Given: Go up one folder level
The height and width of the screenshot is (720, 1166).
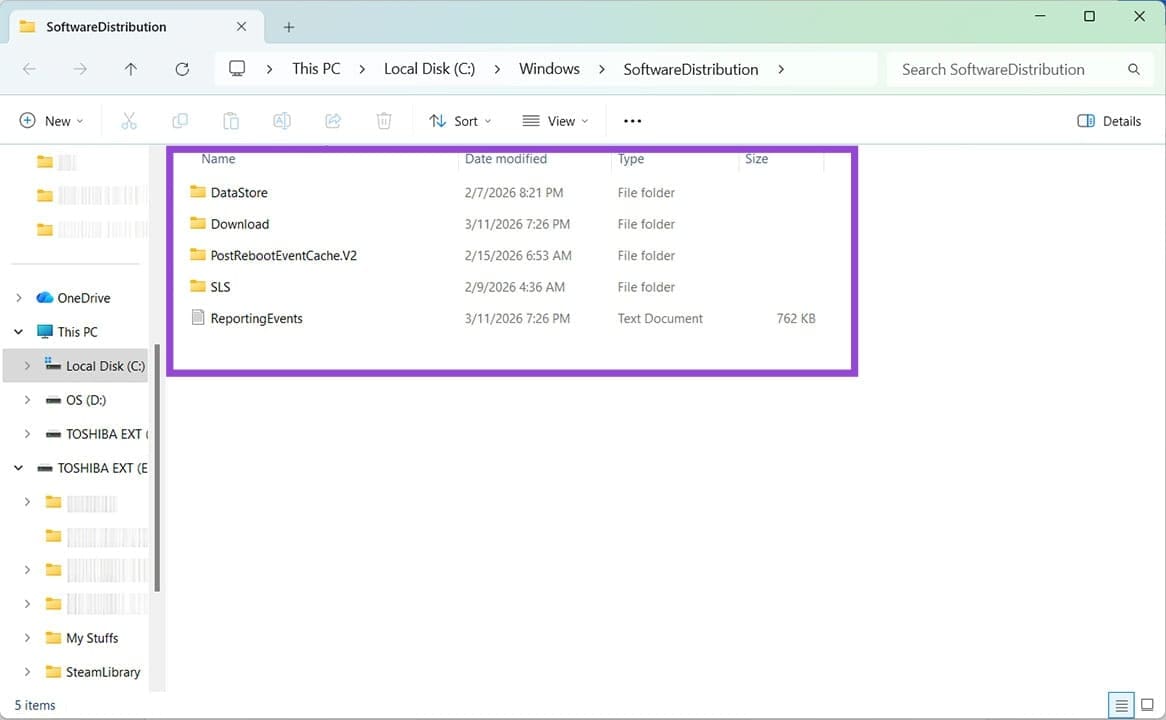Looking at the screenshot, I should coord(130,69).
